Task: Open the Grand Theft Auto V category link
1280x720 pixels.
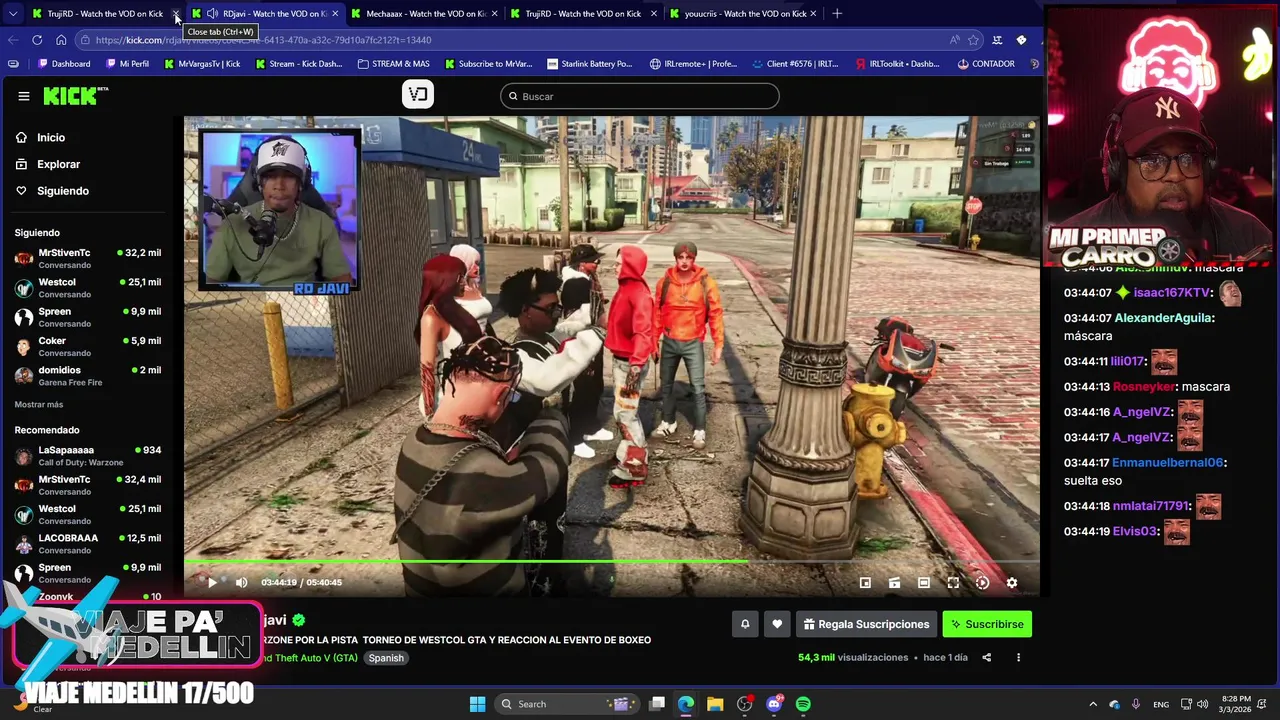Action: (310, 658)
